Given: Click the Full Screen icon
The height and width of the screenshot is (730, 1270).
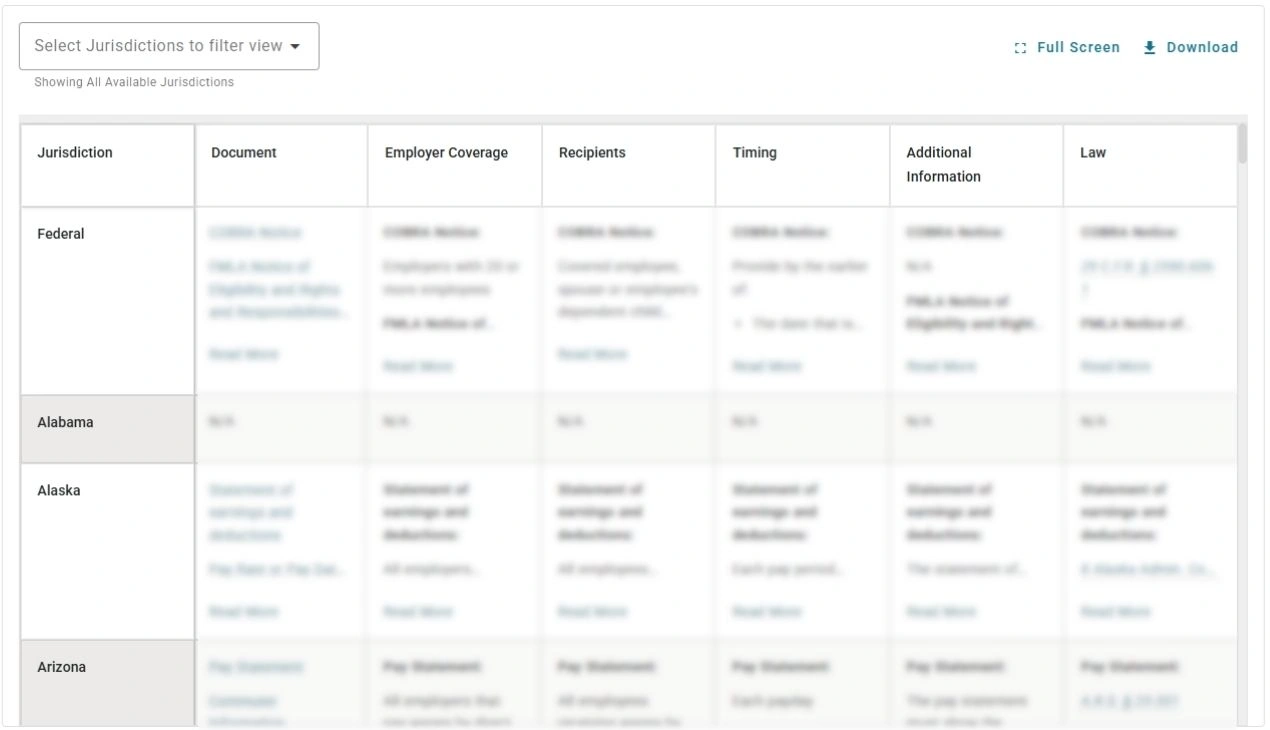Looking at the screenshot, I should (1020, 47).
